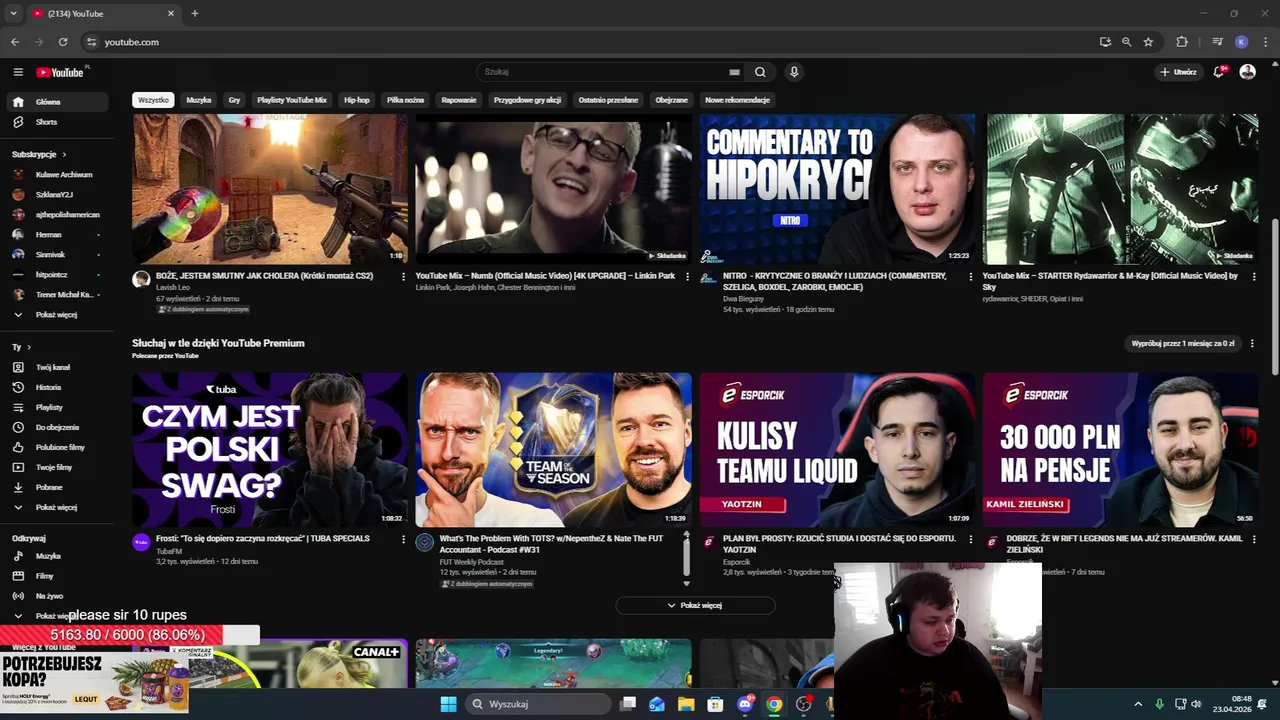Open Playlisty in the sidebar
Viewport: 1280px width, 720px height.
pyautogui.click(x=56, y=407)
